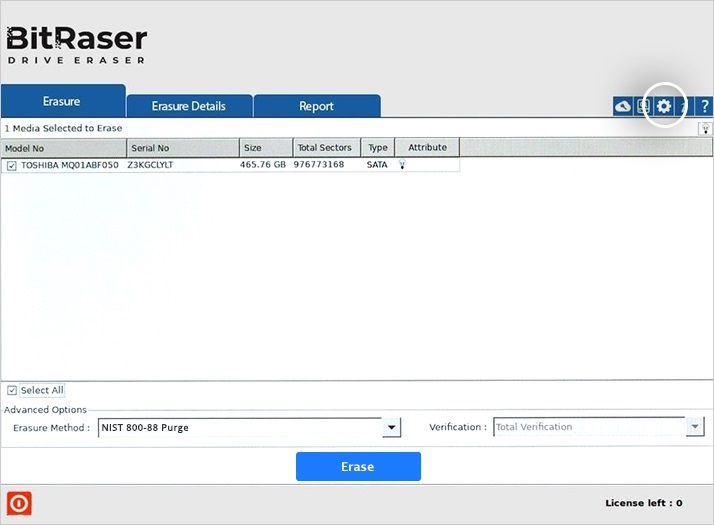Click the partly hidden icon left of help
This screenshot has width=714, height=525.
683,107
